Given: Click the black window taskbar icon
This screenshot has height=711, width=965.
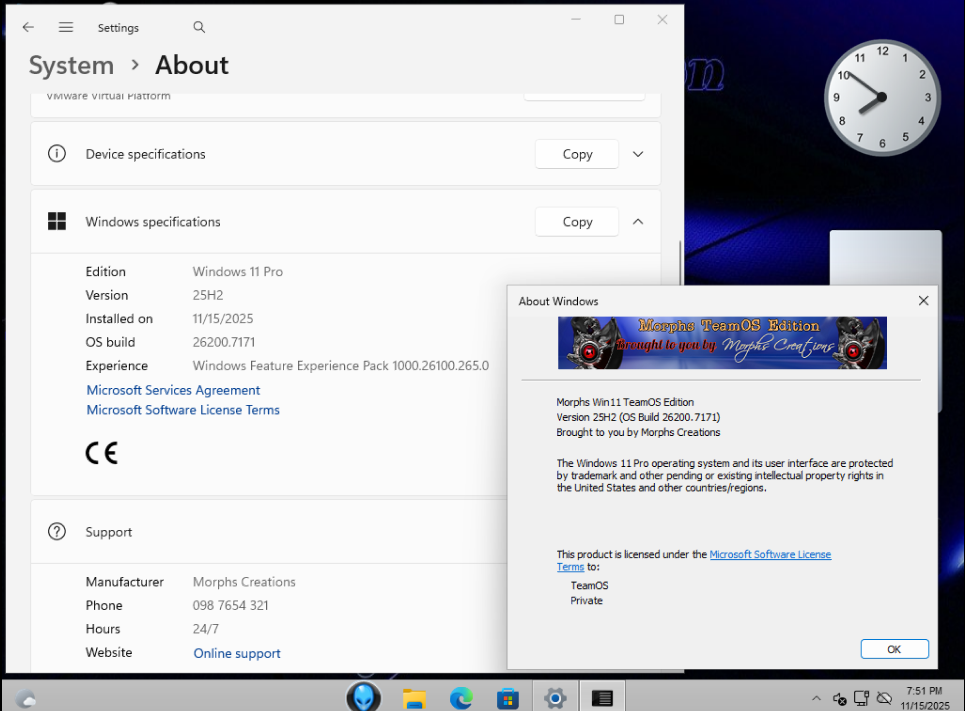Looking at the screenshot, I should tap(602, 698).
